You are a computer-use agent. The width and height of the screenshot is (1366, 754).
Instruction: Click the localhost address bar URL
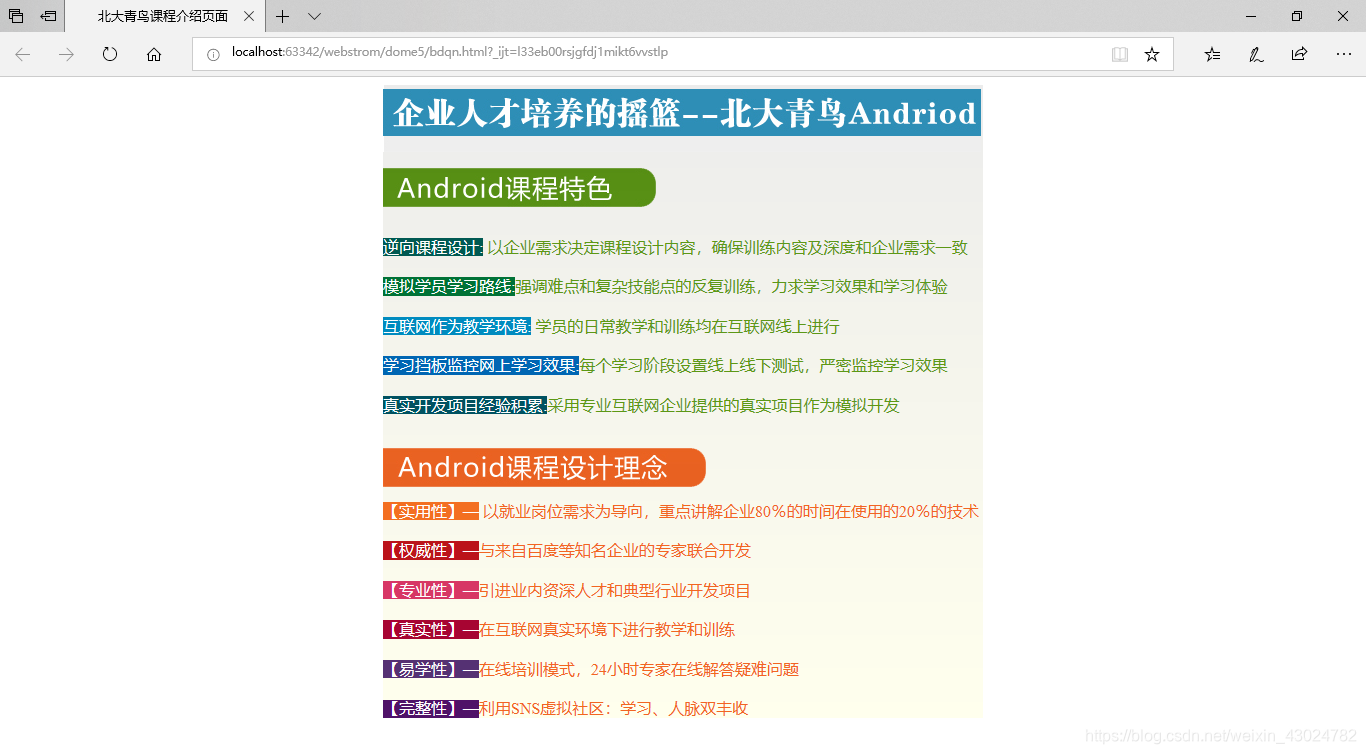click(450, 52)
